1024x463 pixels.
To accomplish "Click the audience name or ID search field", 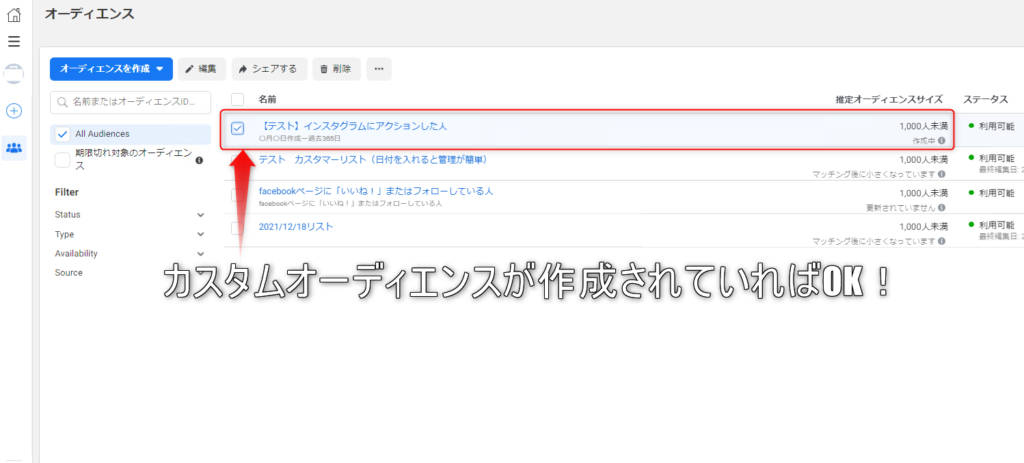I will [x=131, y=103].
